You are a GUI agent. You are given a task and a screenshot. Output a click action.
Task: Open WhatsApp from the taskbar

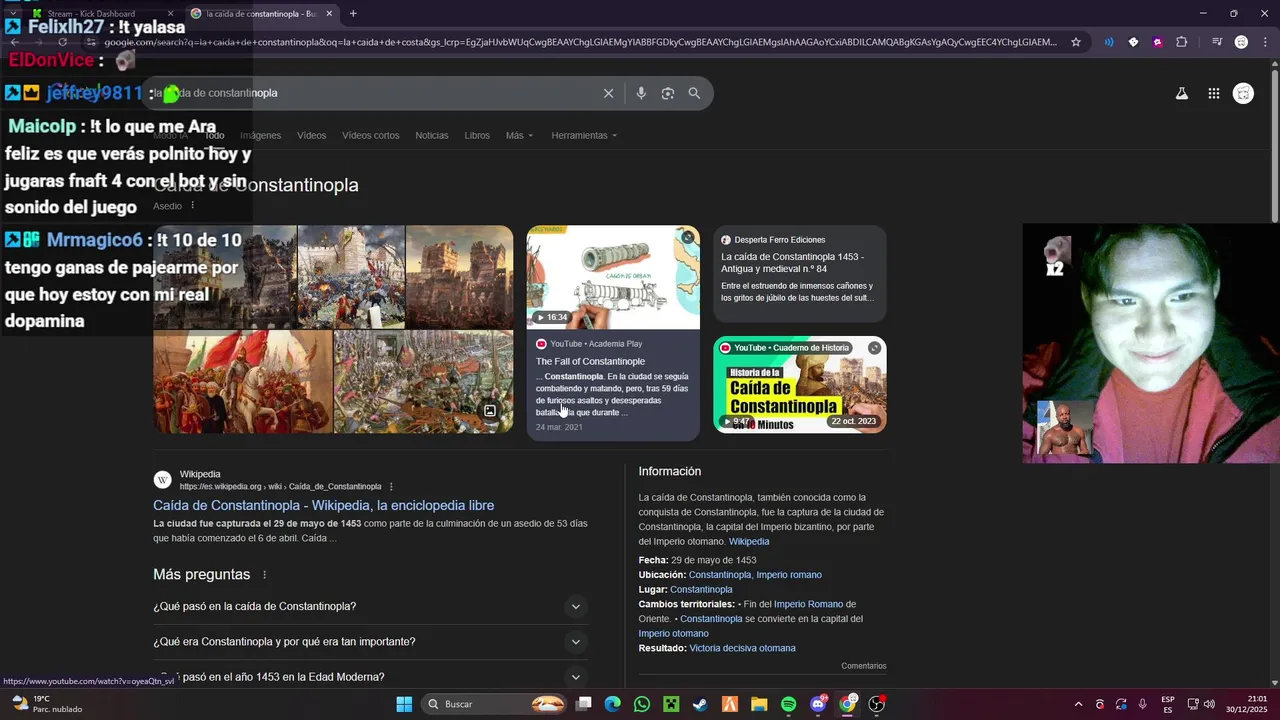click(x=642, y=704)
